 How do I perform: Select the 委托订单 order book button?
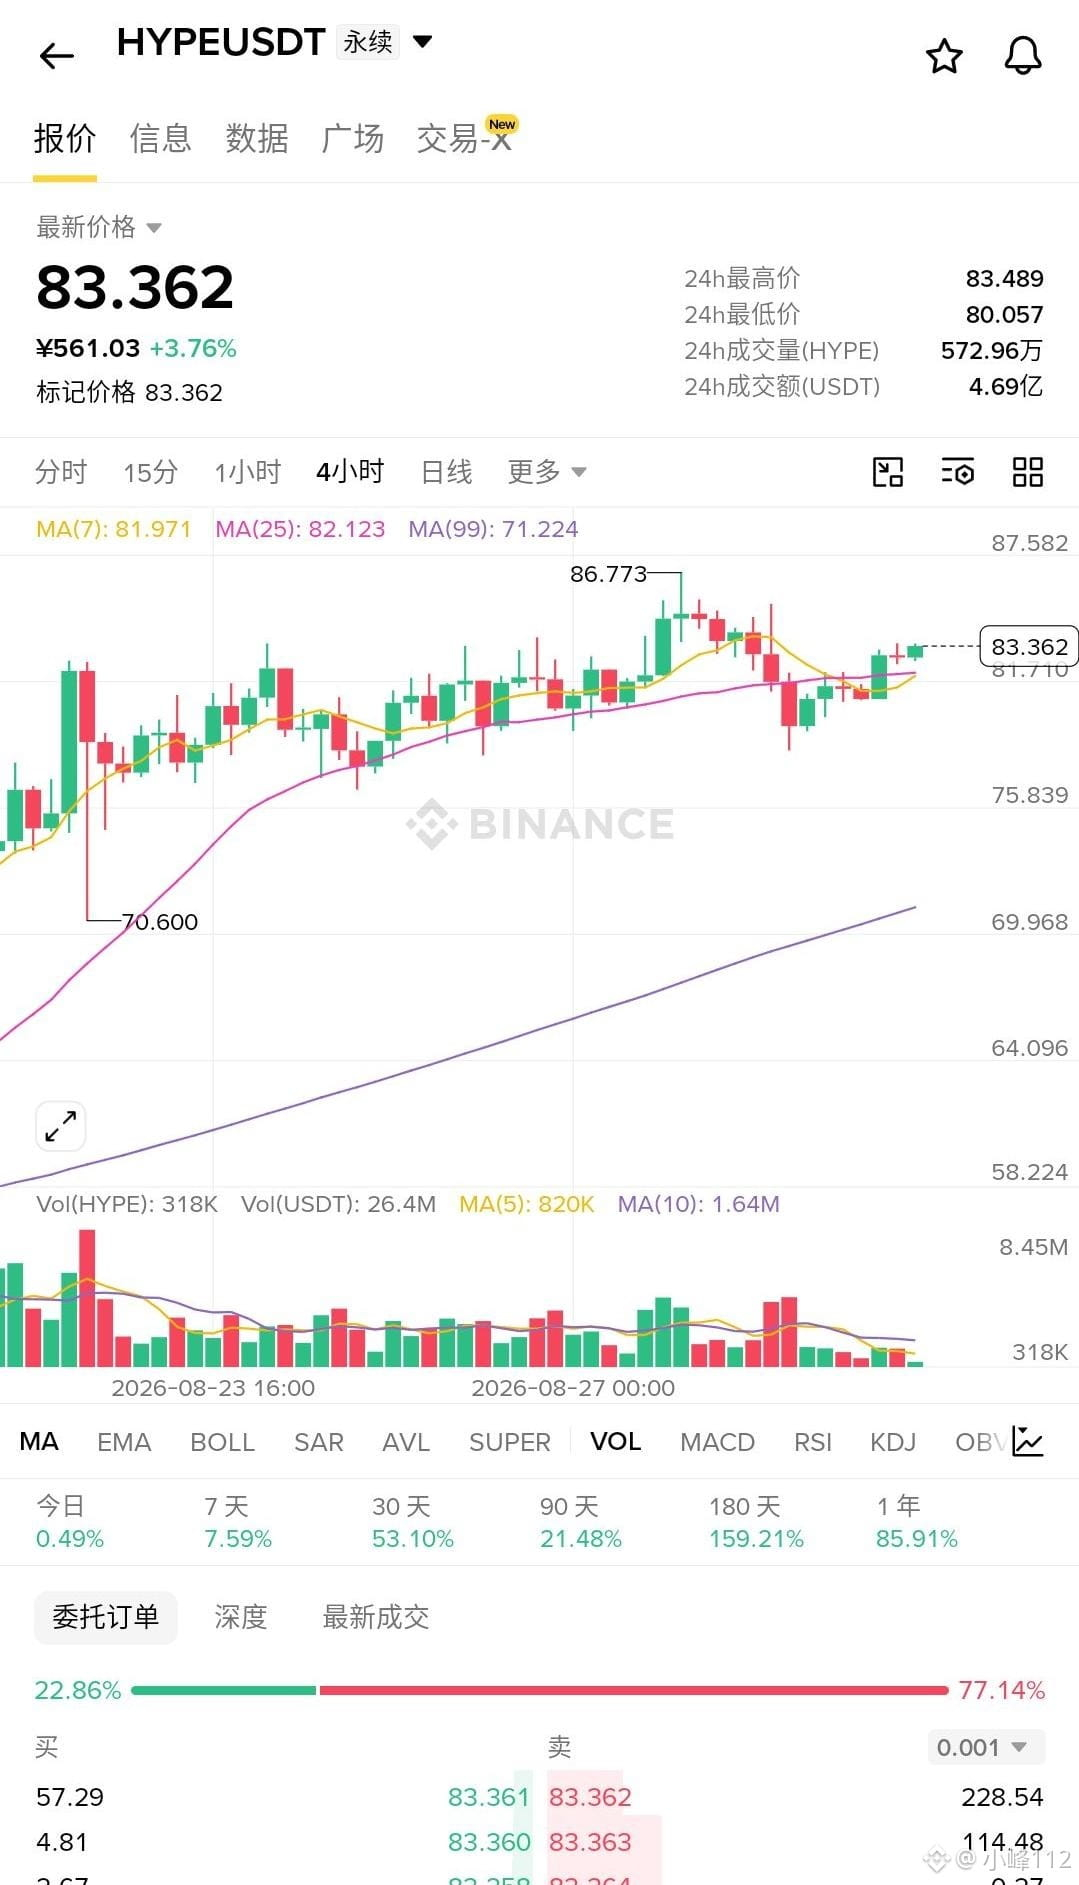click(106, 1617)
